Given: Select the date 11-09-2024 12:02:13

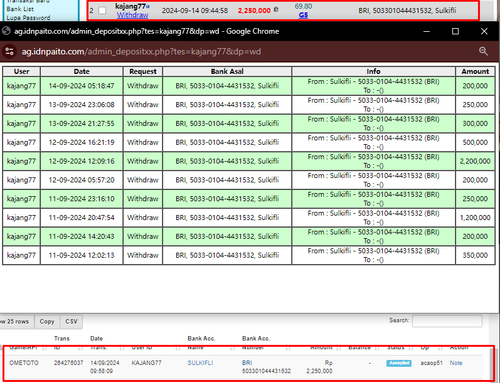Looking at the screenshot, I should point(82,255).
